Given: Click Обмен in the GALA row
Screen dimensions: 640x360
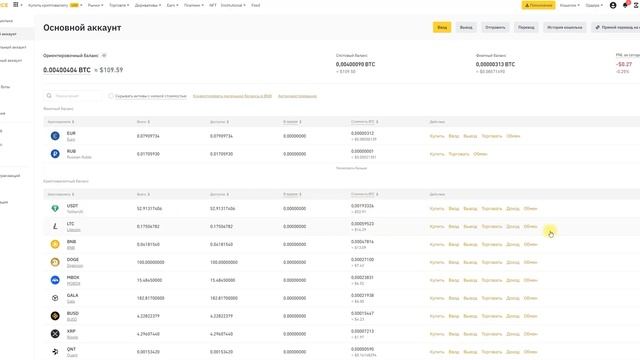Looking at the screenshot, I should click(x=530, y=298).
